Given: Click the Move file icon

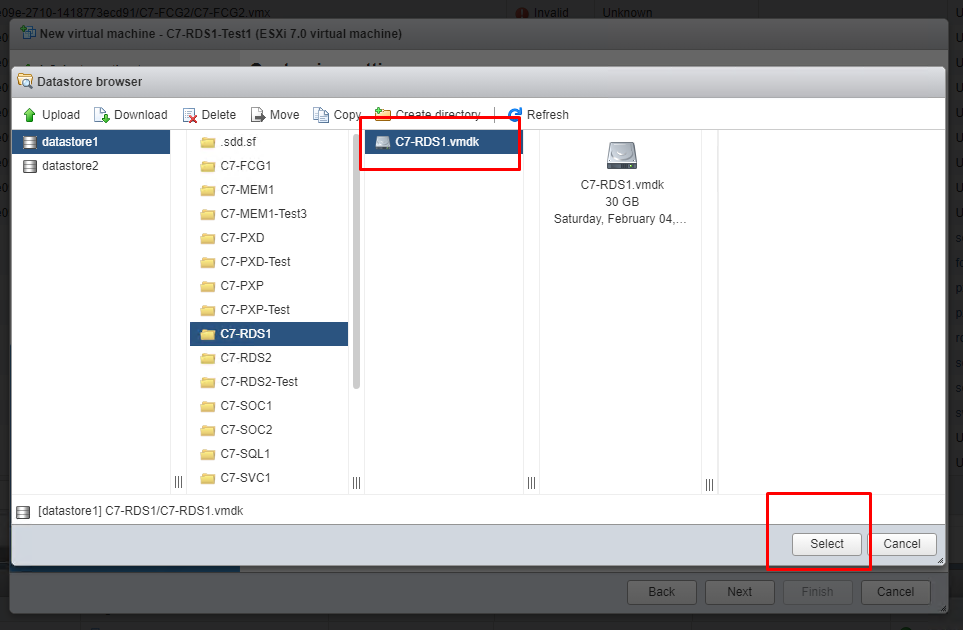Looking at the screenshot, I should [x=258, y=115].
